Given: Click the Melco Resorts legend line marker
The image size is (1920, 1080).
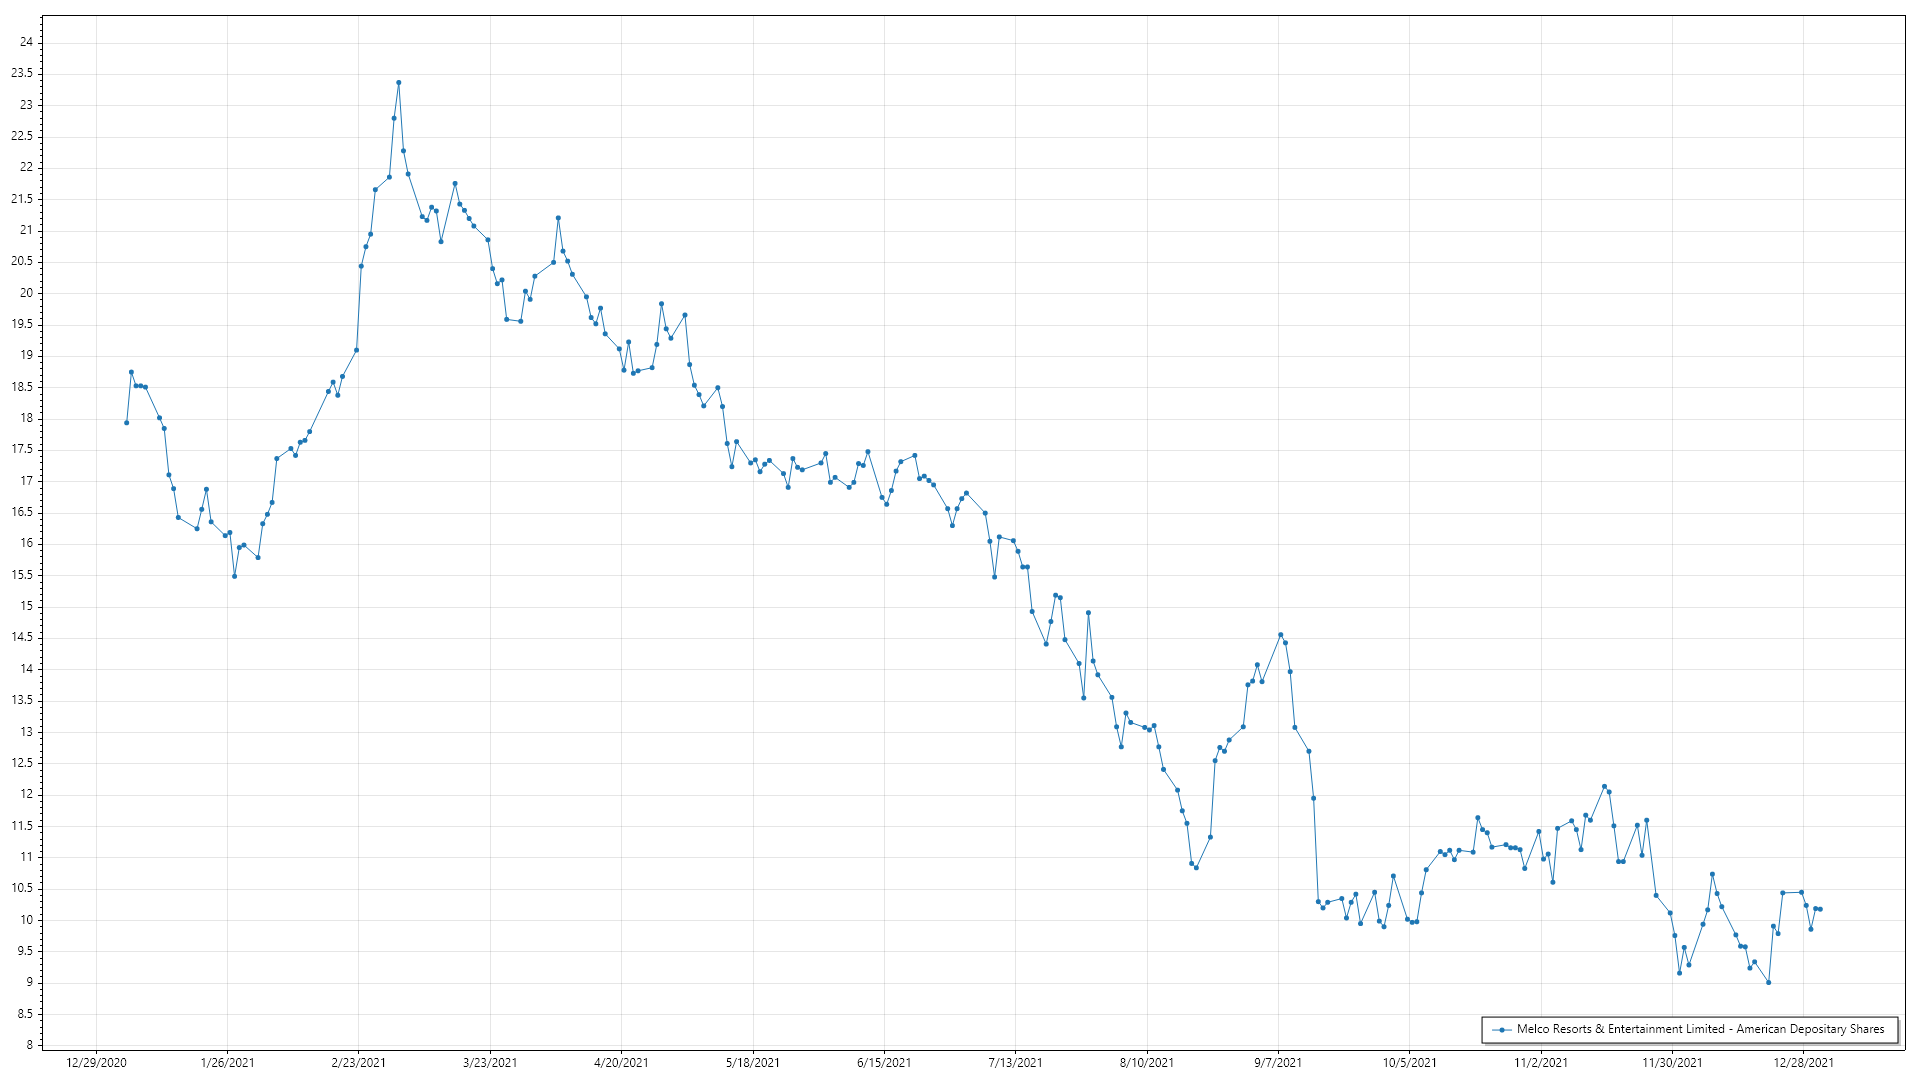Looking at the screenshot, I should (1501, 1029).
